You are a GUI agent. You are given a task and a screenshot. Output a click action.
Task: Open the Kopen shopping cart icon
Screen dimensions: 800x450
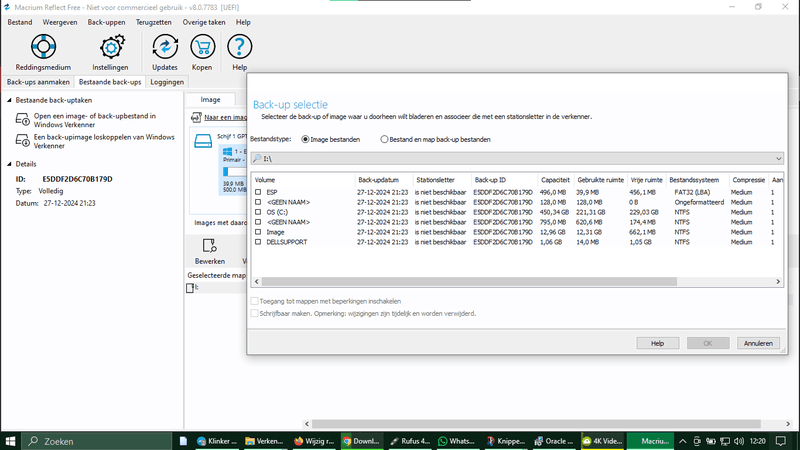pos(202,47)
